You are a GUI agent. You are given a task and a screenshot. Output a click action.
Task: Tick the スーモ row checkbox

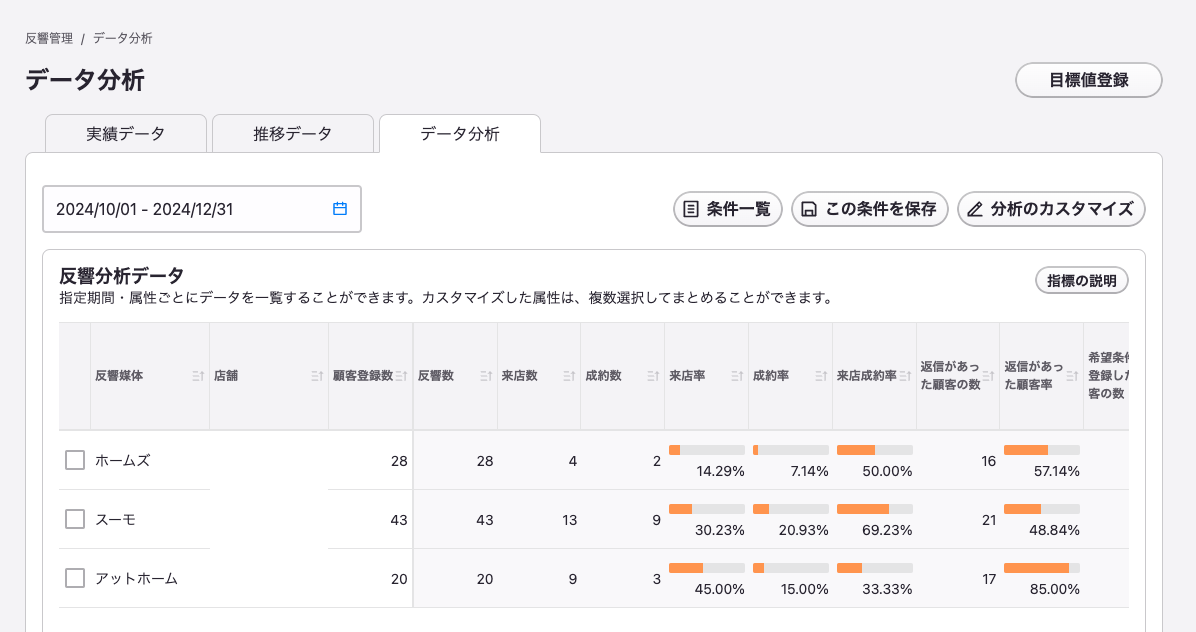click(x=75, y=519)
